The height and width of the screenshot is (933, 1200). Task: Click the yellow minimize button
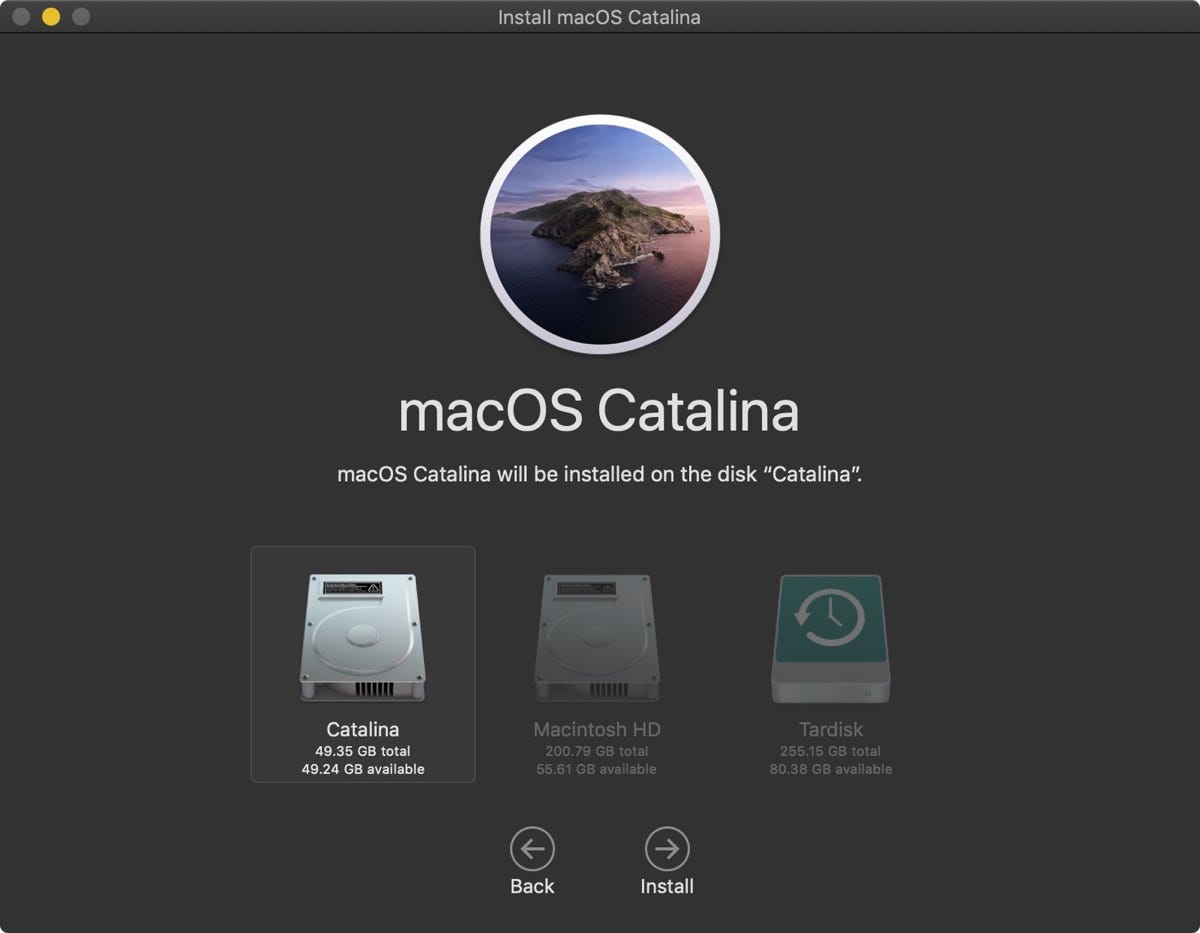pyautogui.click(x=48, y=16)
